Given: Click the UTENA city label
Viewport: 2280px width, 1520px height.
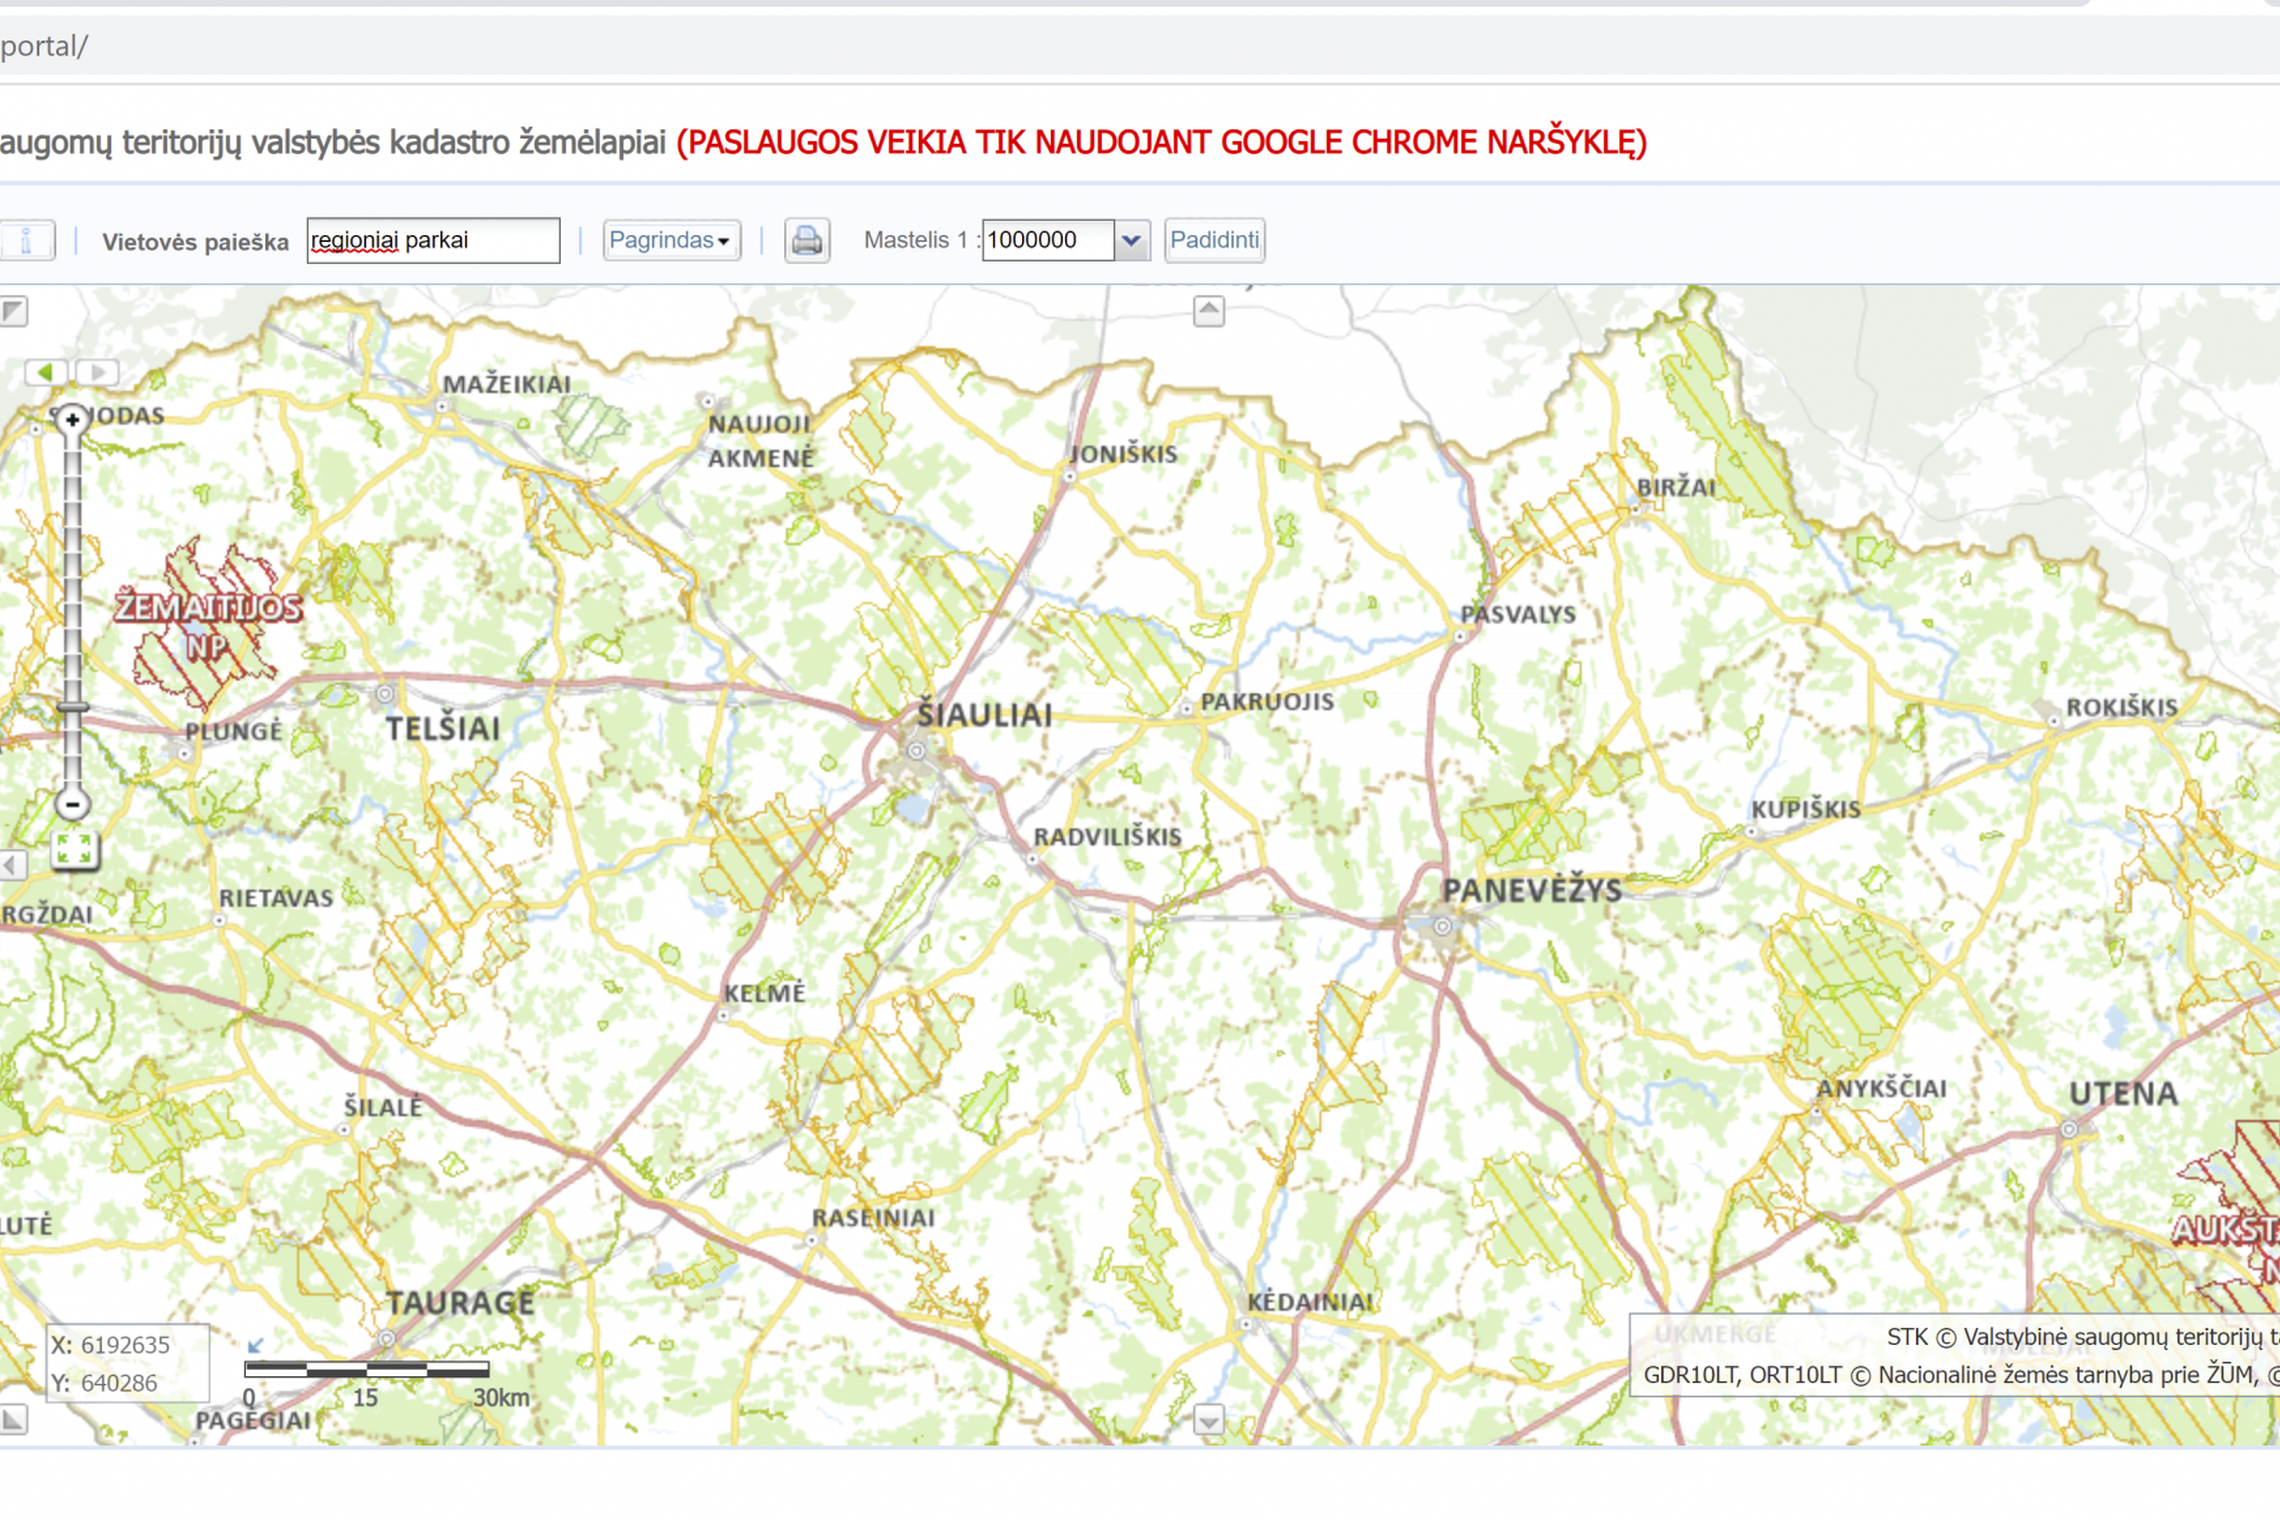Looking at the screenshot, I should pyautogui.click(x=2123, y=1094).
